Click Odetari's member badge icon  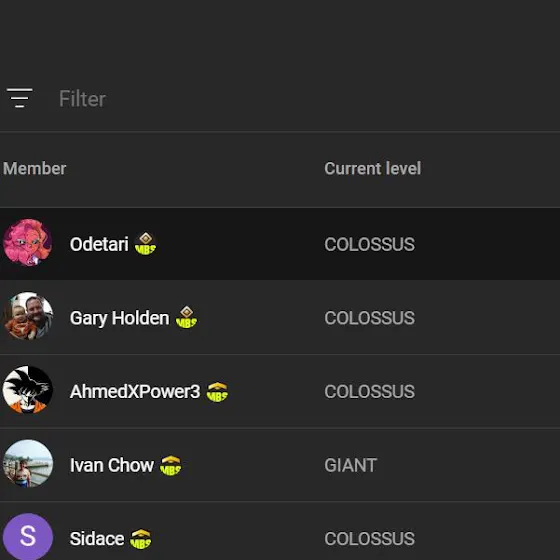point(145,244)
